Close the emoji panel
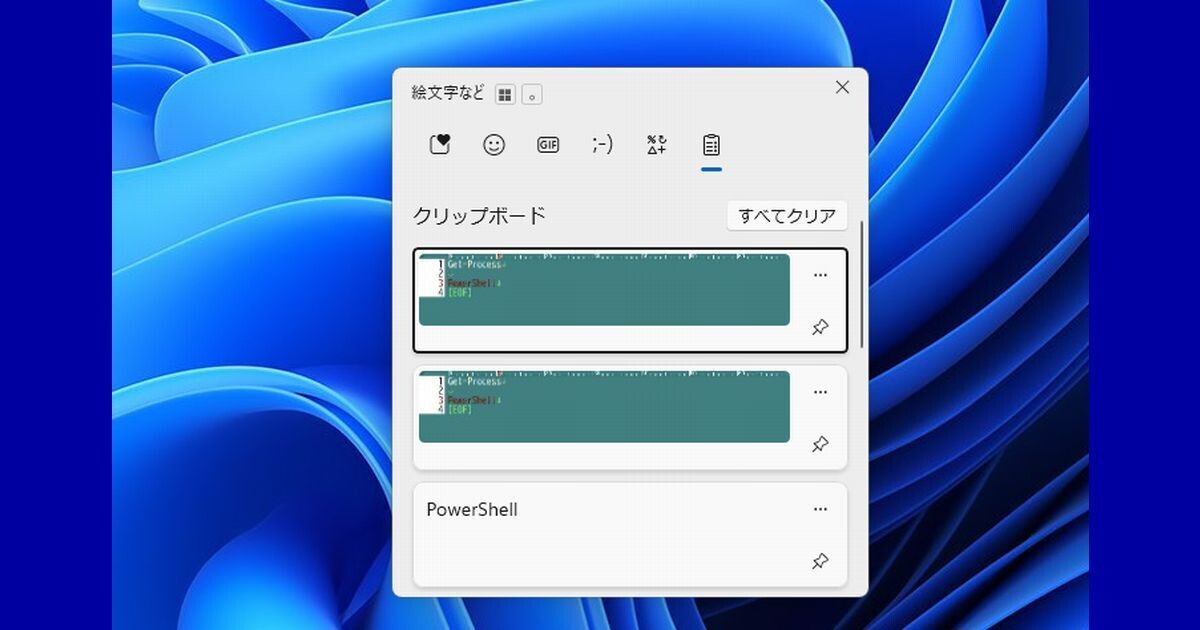Screen dimensions: 1200x630 [842, 88]
